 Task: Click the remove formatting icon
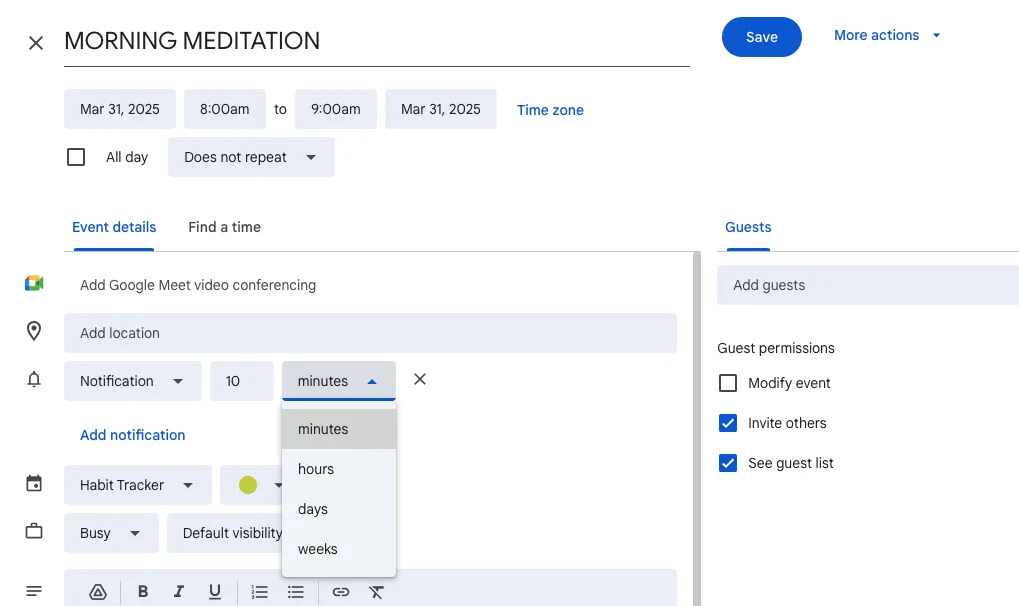pyautogui.click(x=376, y=592)
